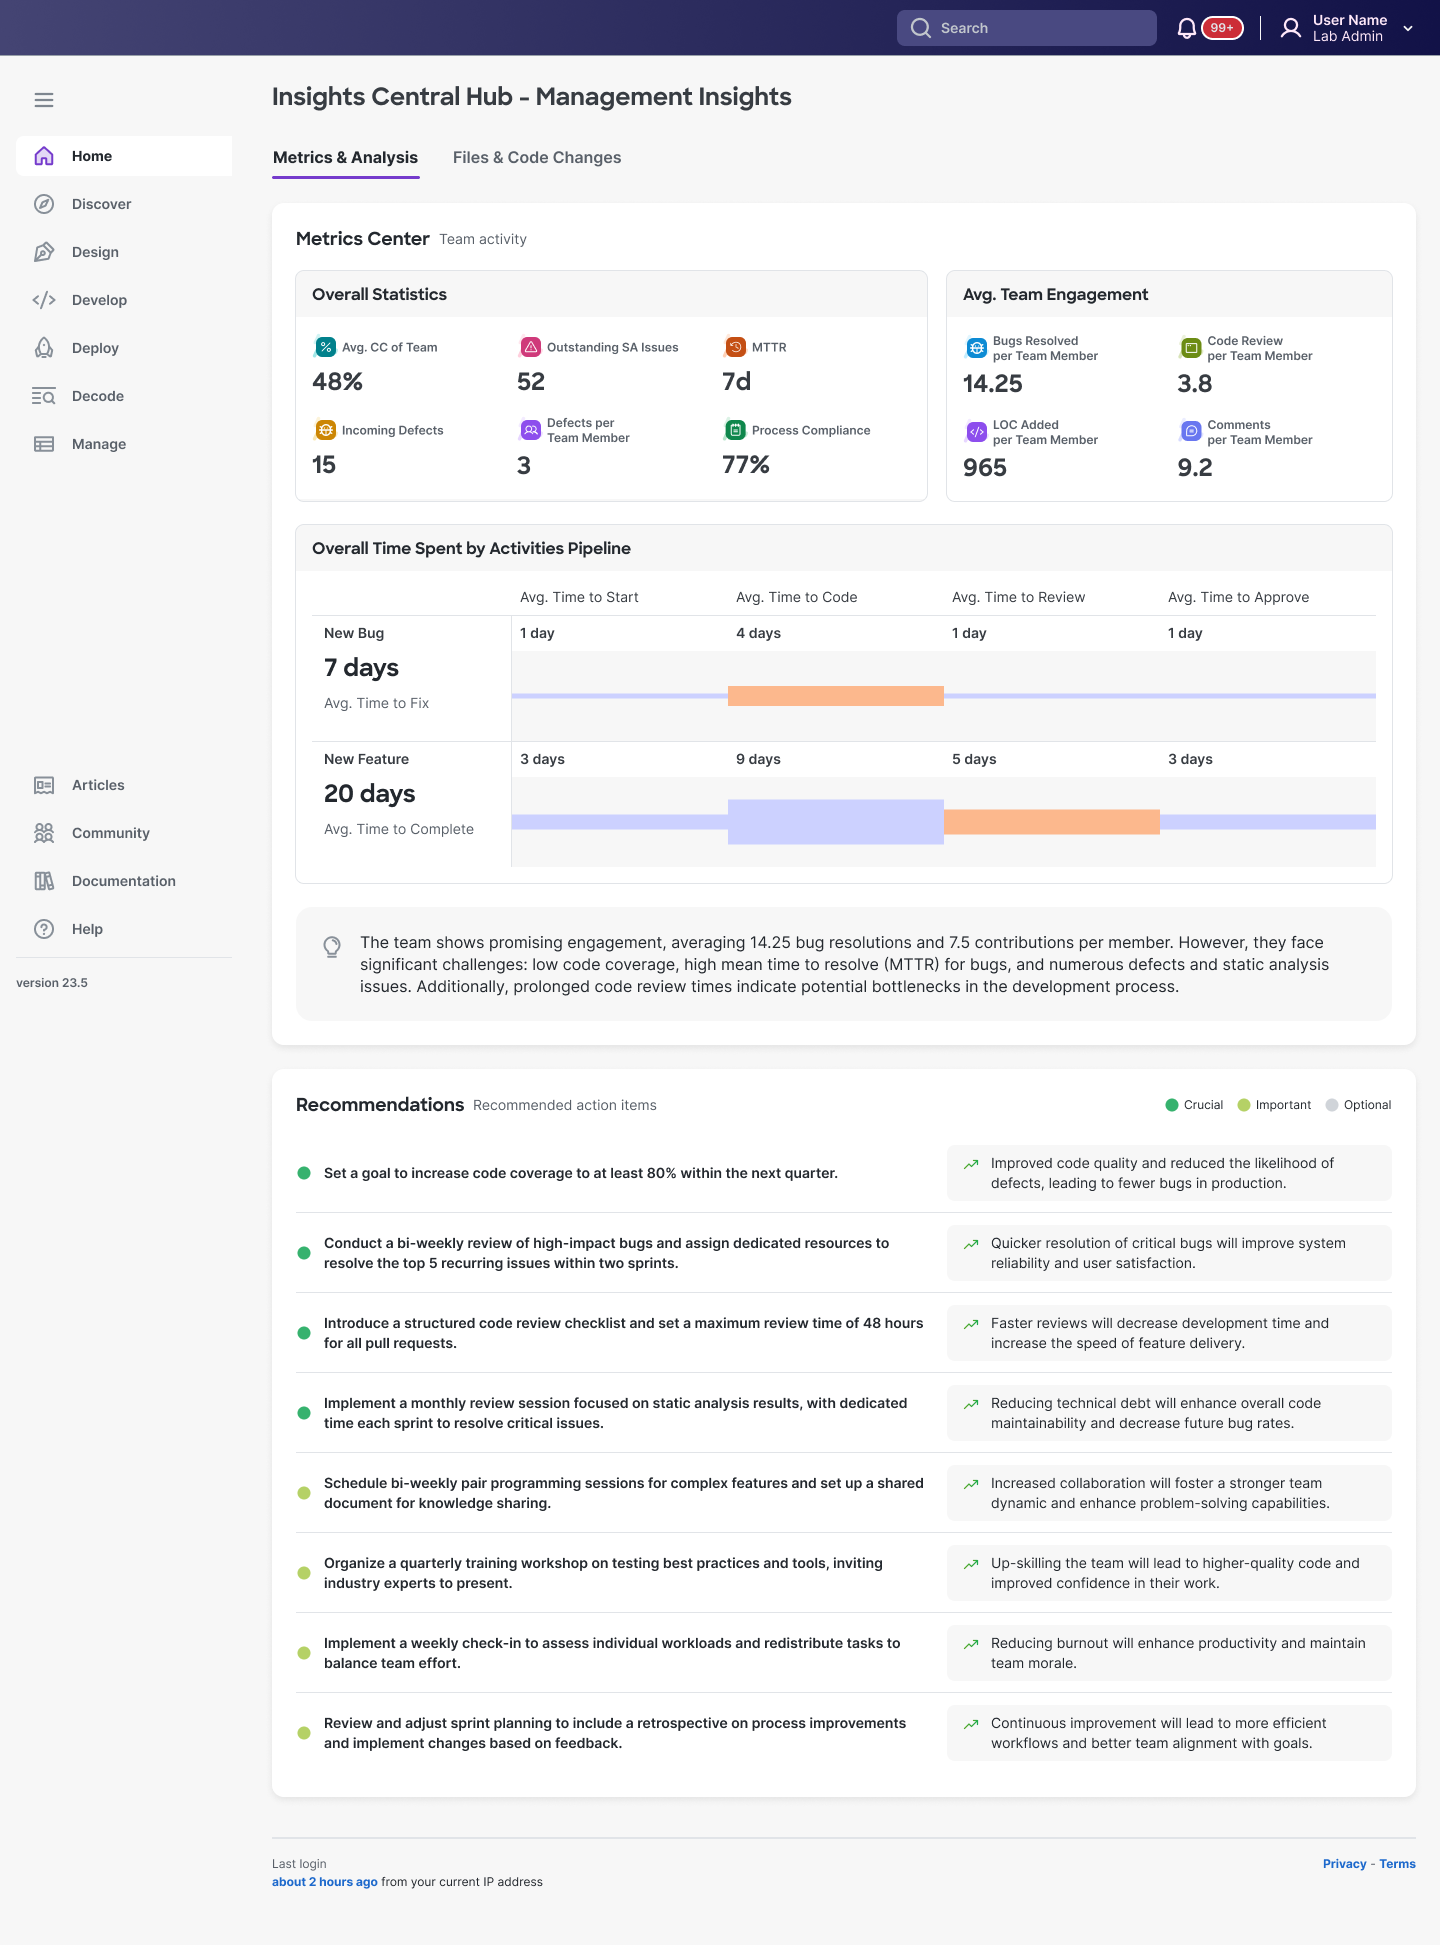Click the Help question mark icon

(x=44, y=929)
